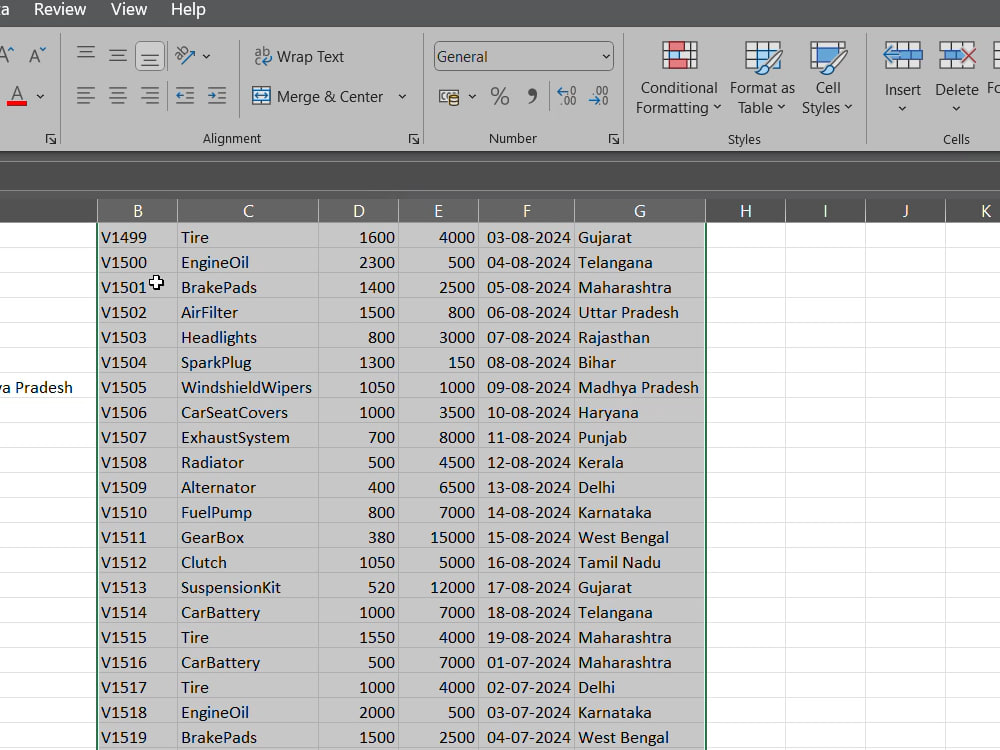Apply Comma Style

[531, 97]
